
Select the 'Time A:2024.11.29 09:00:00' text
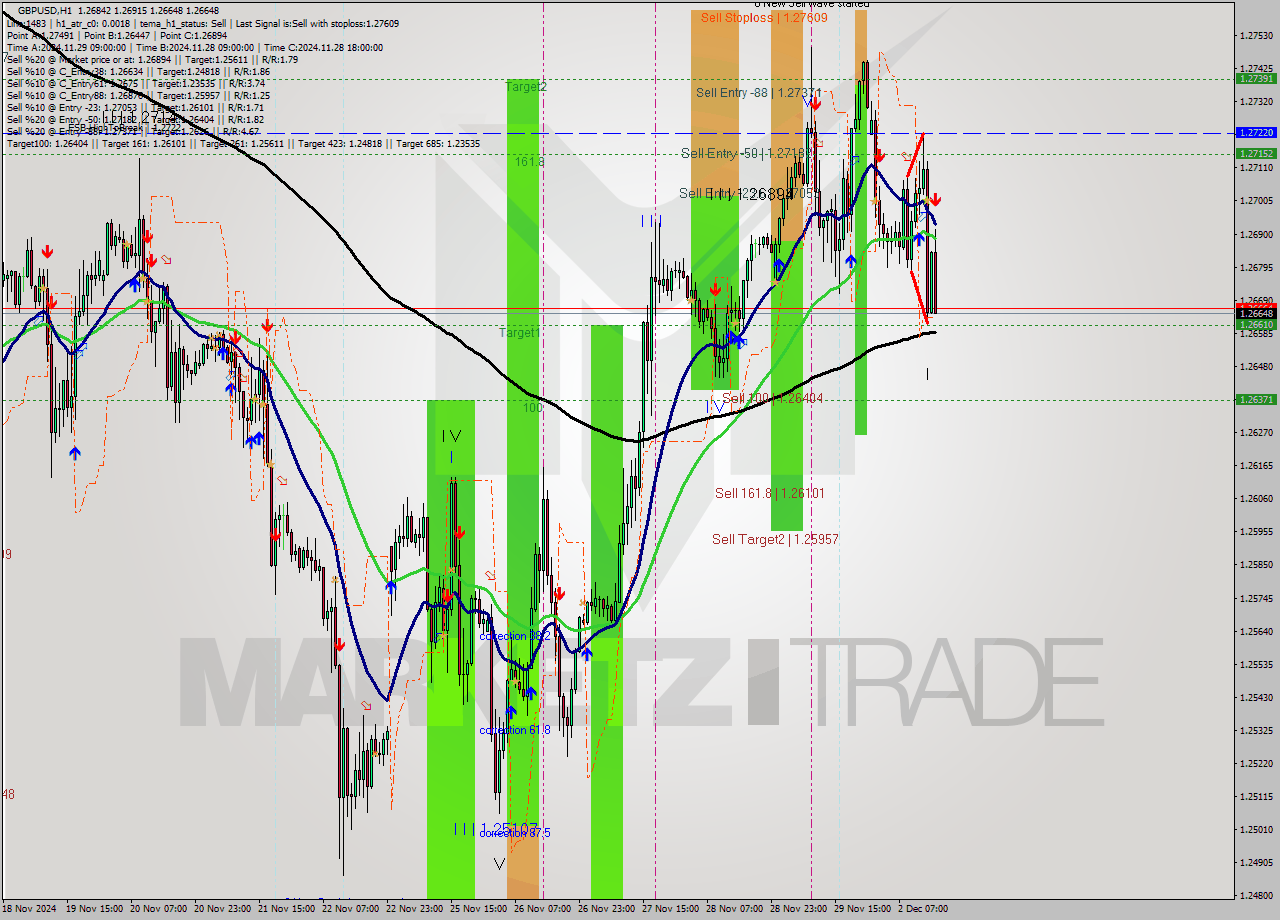67,47
